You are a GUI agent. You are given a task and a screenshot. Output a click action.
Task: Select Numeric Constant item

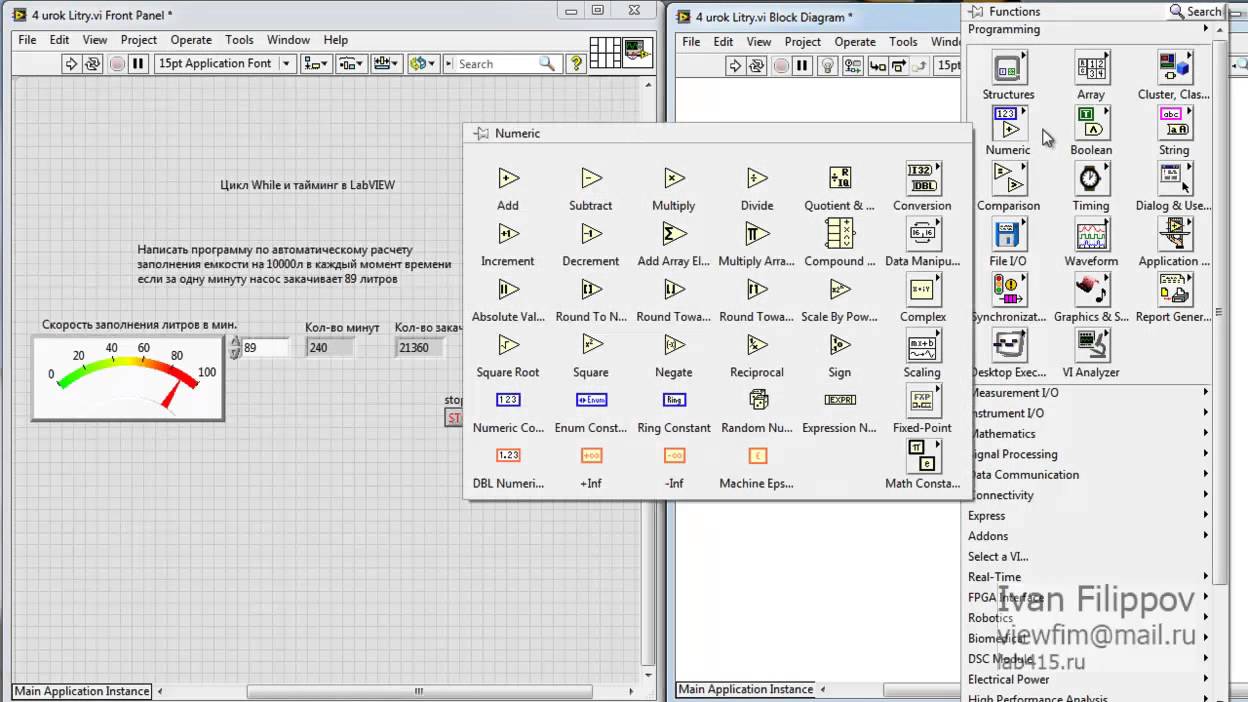508,400
